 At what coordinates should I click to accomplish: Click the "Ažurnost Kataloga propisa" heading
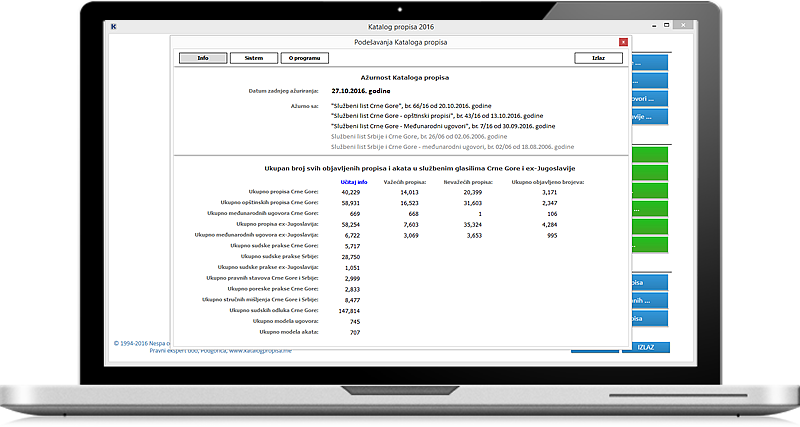coord(405,78)
